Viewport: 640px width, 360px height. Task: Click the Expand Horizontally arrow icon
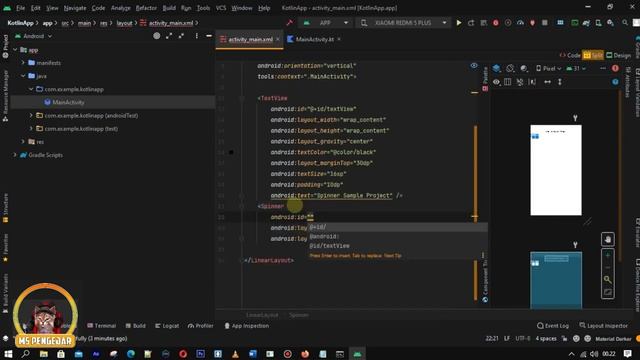pyautogui.click(x=547, y=82)
